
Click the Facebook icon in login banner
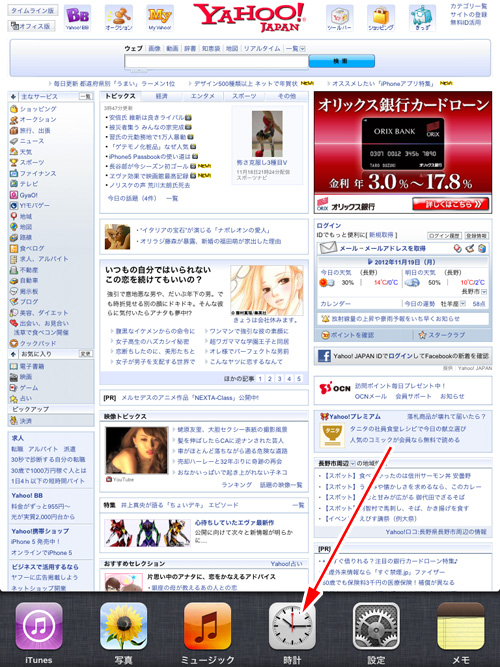(x=324, y=356)
